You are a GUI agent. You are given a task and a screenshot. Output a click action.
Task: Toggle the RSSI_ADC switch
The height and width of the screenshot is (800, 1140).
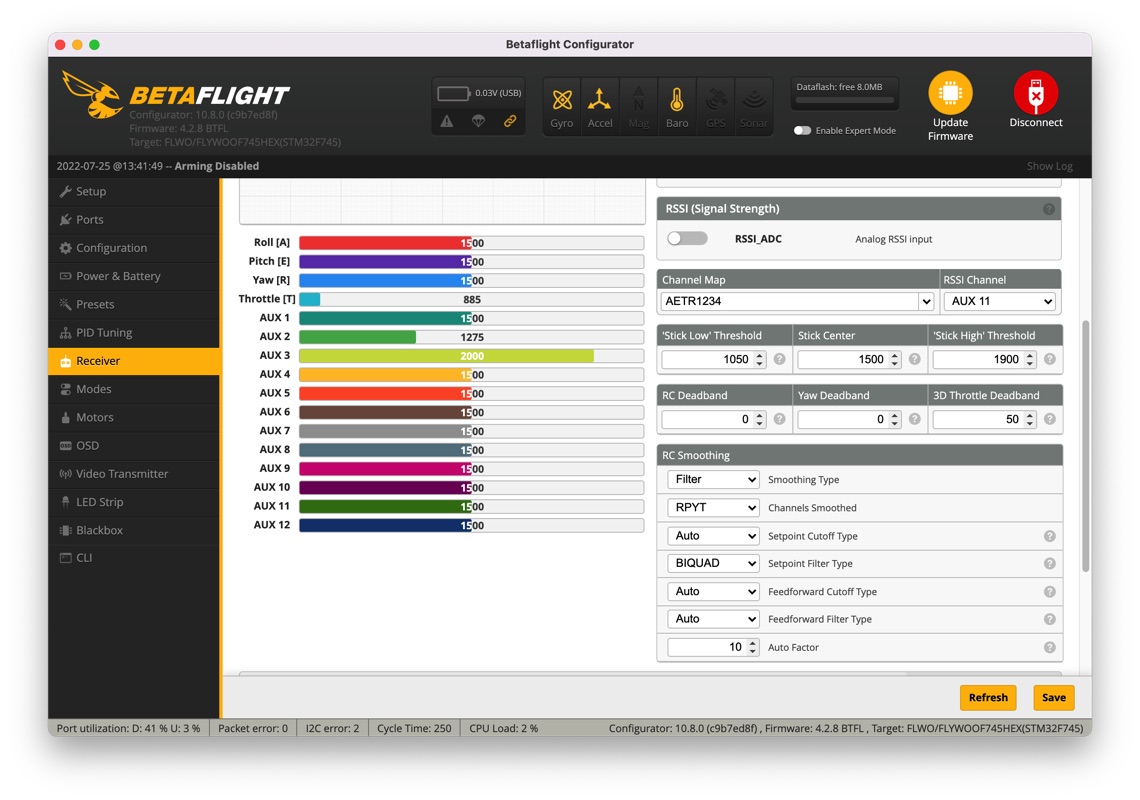(687, 239)
